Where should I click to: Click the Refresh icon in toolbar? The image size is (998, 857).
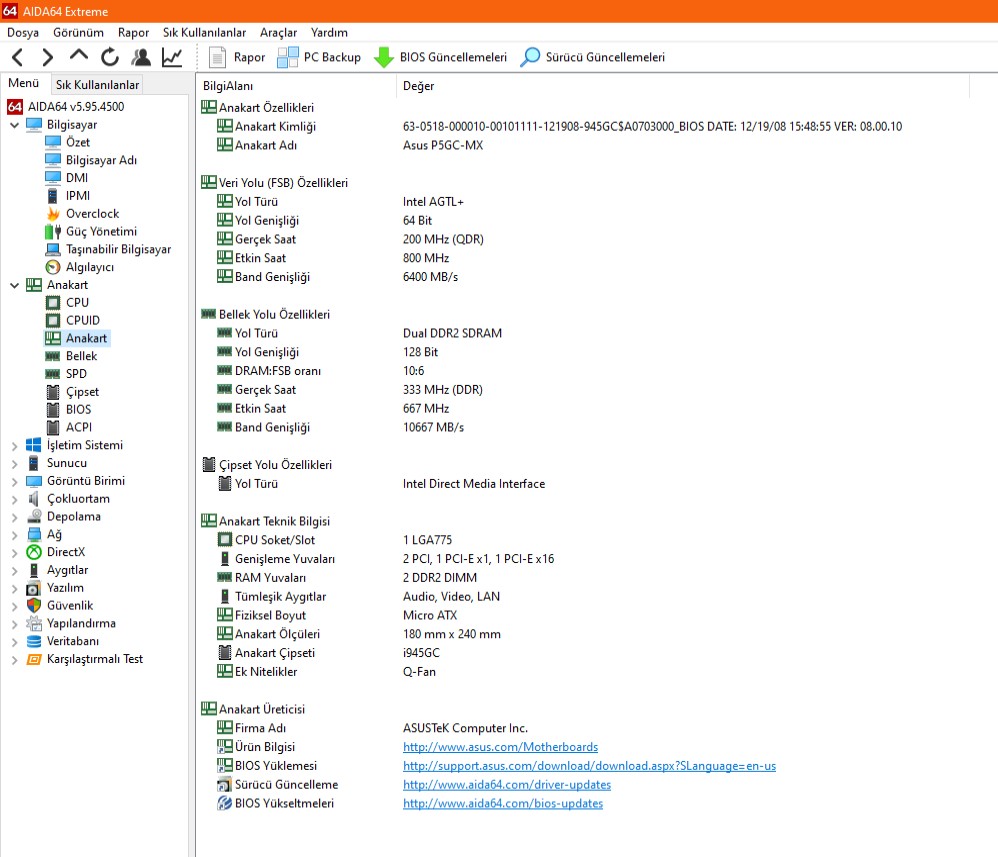pyautogui.click(x=110, y=57)
